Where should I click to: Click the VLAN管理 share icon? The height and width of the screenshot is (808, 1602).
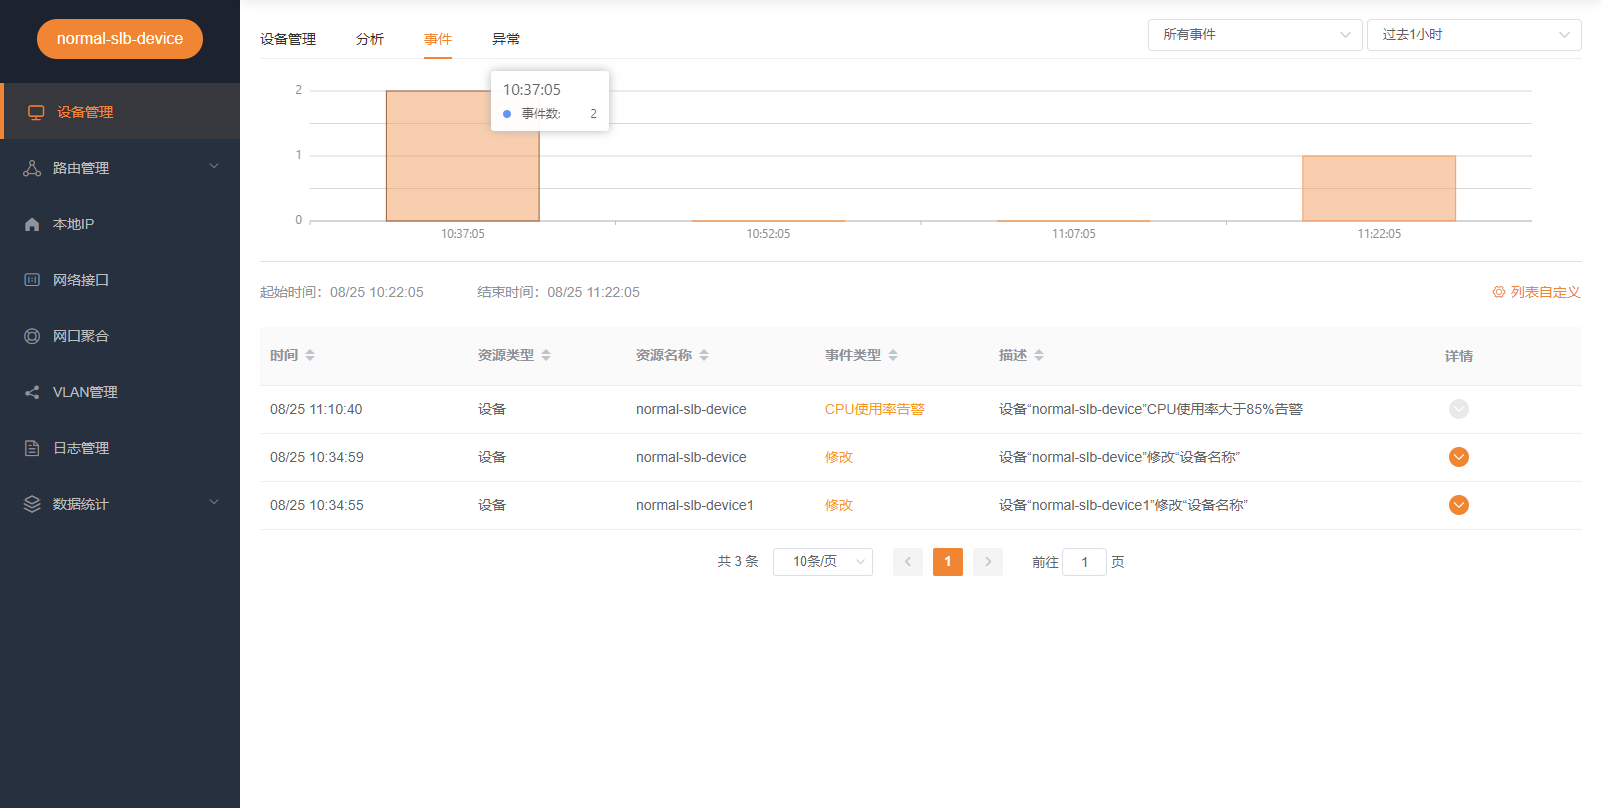coord(32,392)
